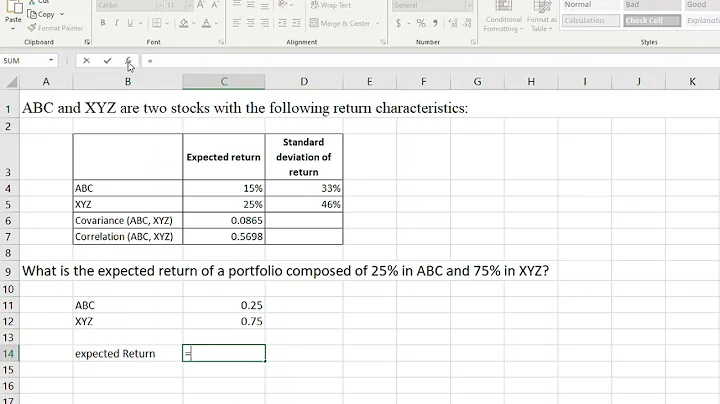Viewport: 720px width, 404px height.
Task: Expand the Borders dropdown arrow
Action: (167, 22)
